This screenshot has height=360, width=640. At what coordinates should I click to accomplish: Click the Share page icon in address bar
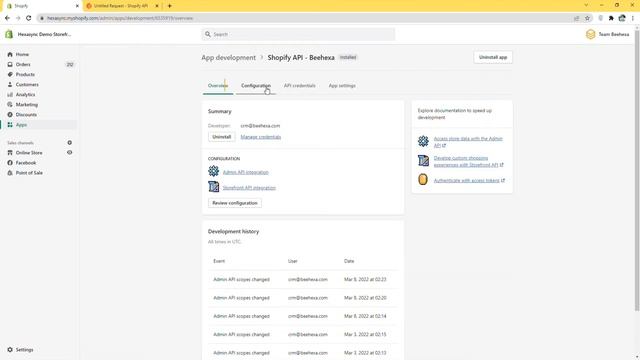576,18
